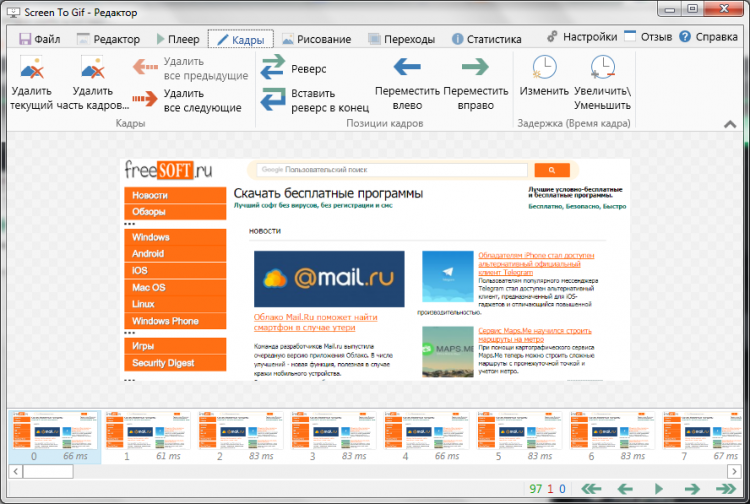Open the Переходы tab
The image size is (750, 504).
click(x=402, y=39)
